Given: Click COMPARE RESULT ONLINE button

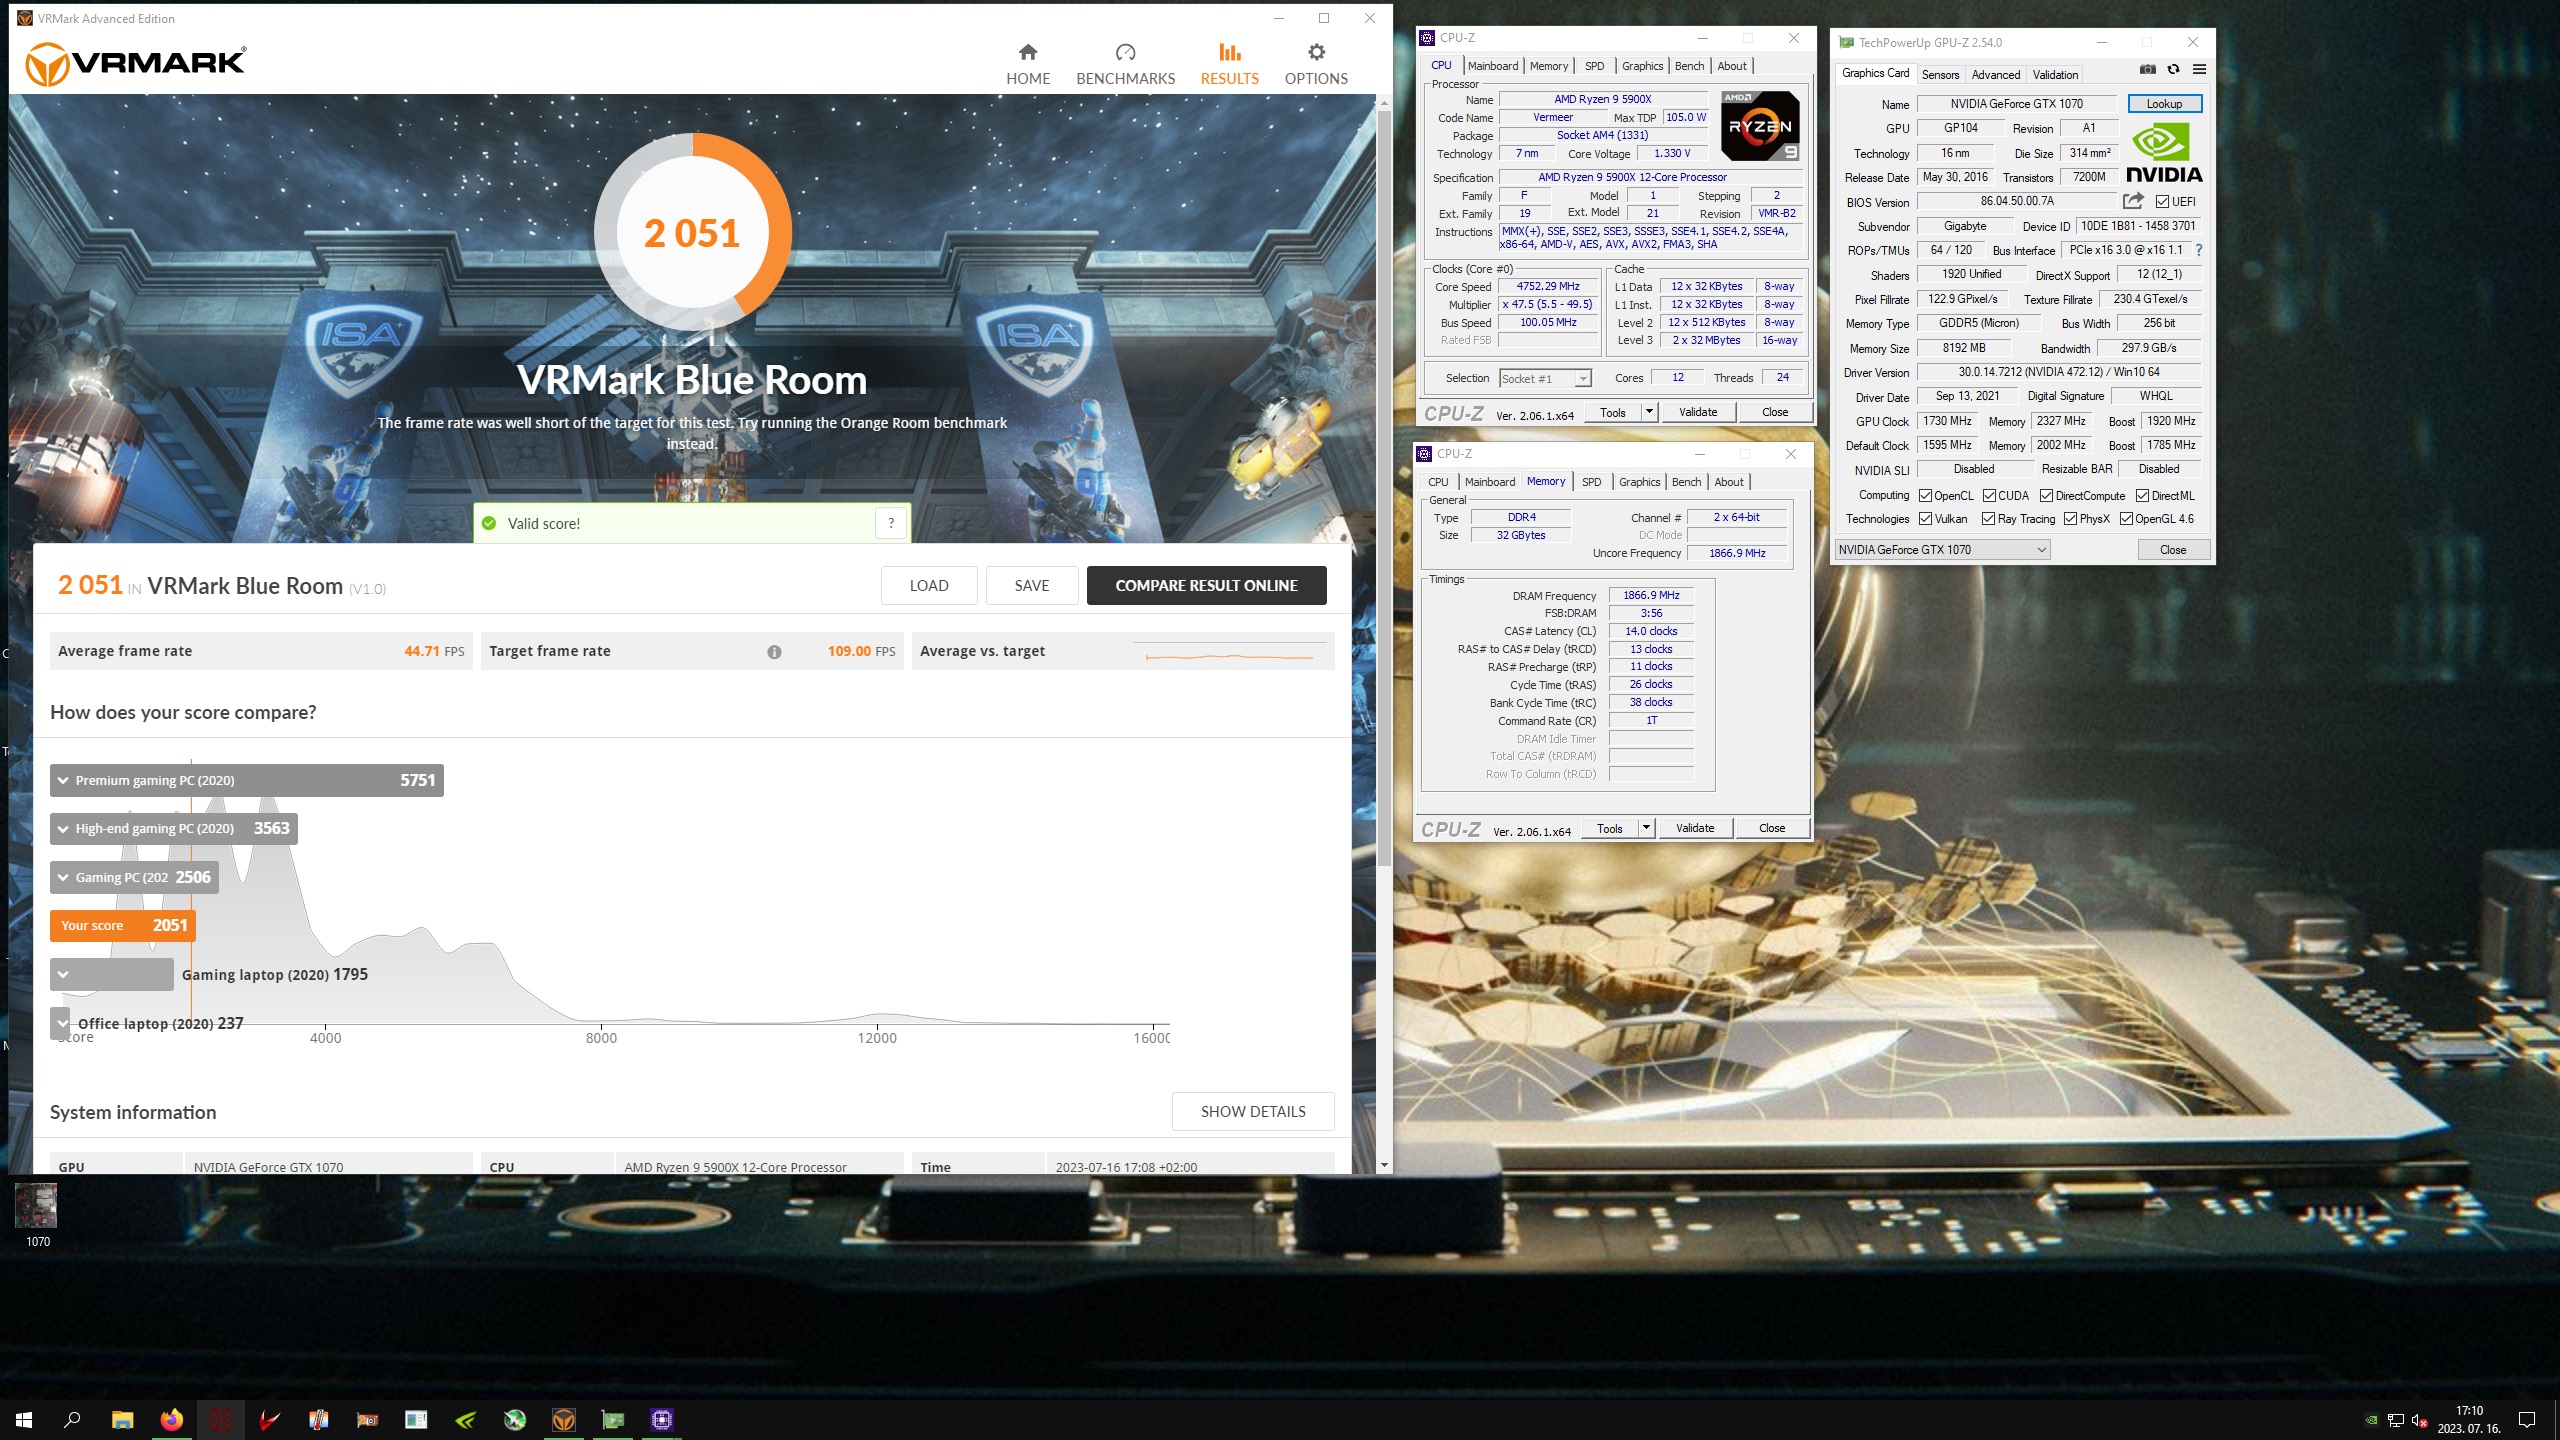Looking at the screenshot, I should pos(1206,586).
